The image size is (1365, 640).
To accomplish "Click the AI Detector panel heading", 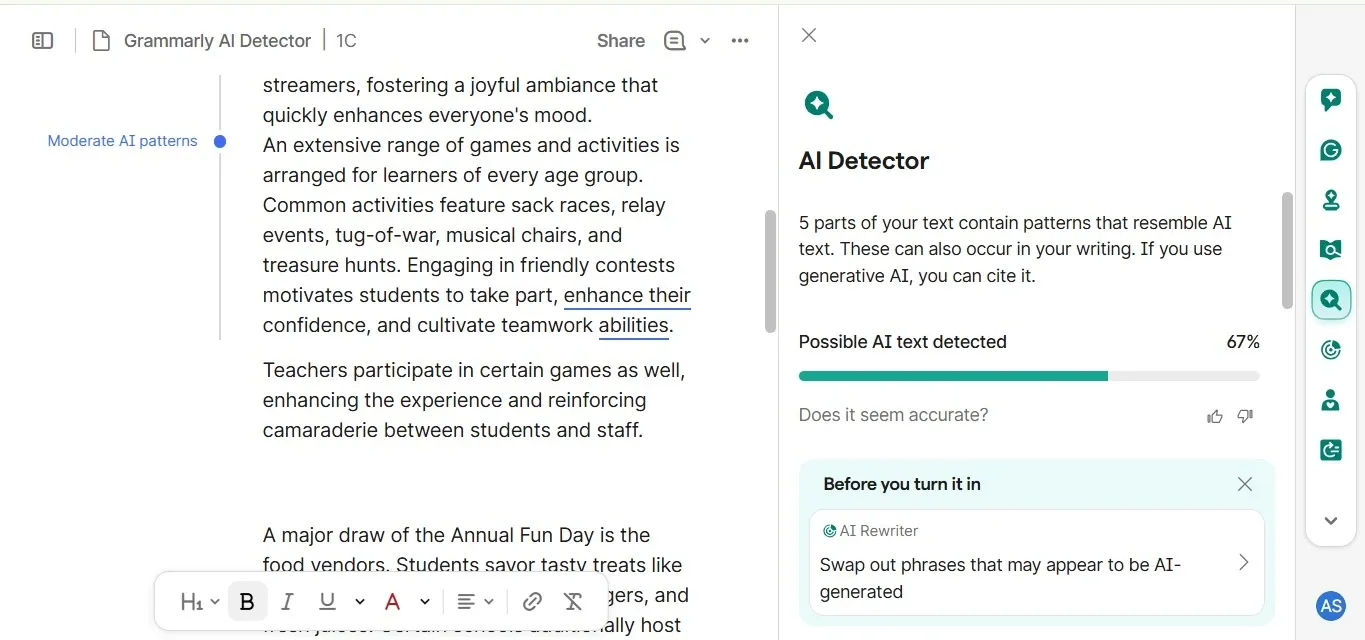I will (x=864, y=161).
